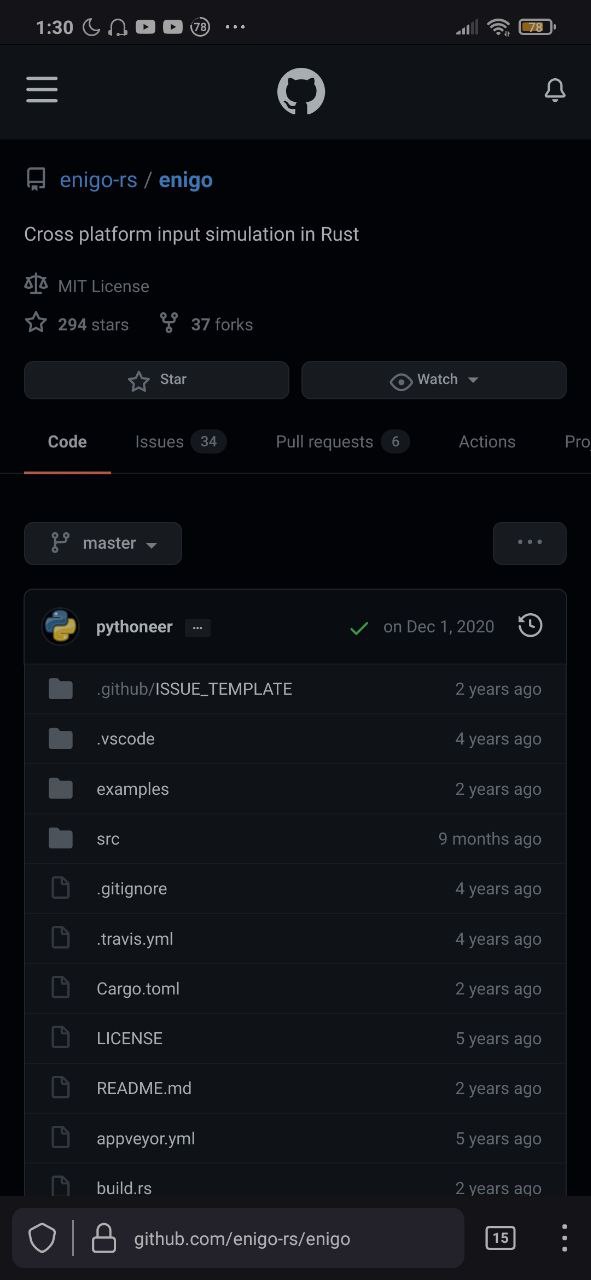Click '9 months ago' on src row
Viewport: 591px width, 1280px height.
pos(490,839)
